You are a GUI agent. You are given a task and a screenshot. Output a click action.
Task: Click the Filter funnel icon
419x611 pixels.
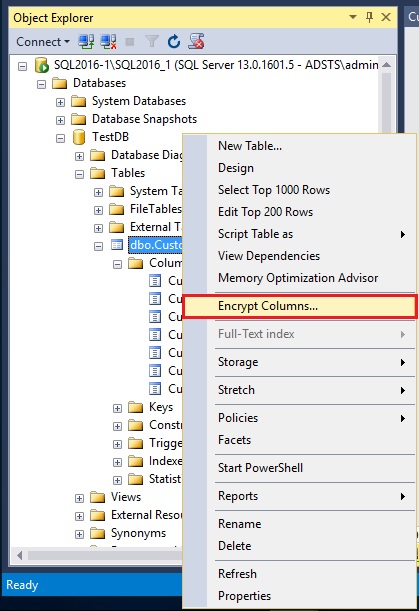[x=152, y=41]
